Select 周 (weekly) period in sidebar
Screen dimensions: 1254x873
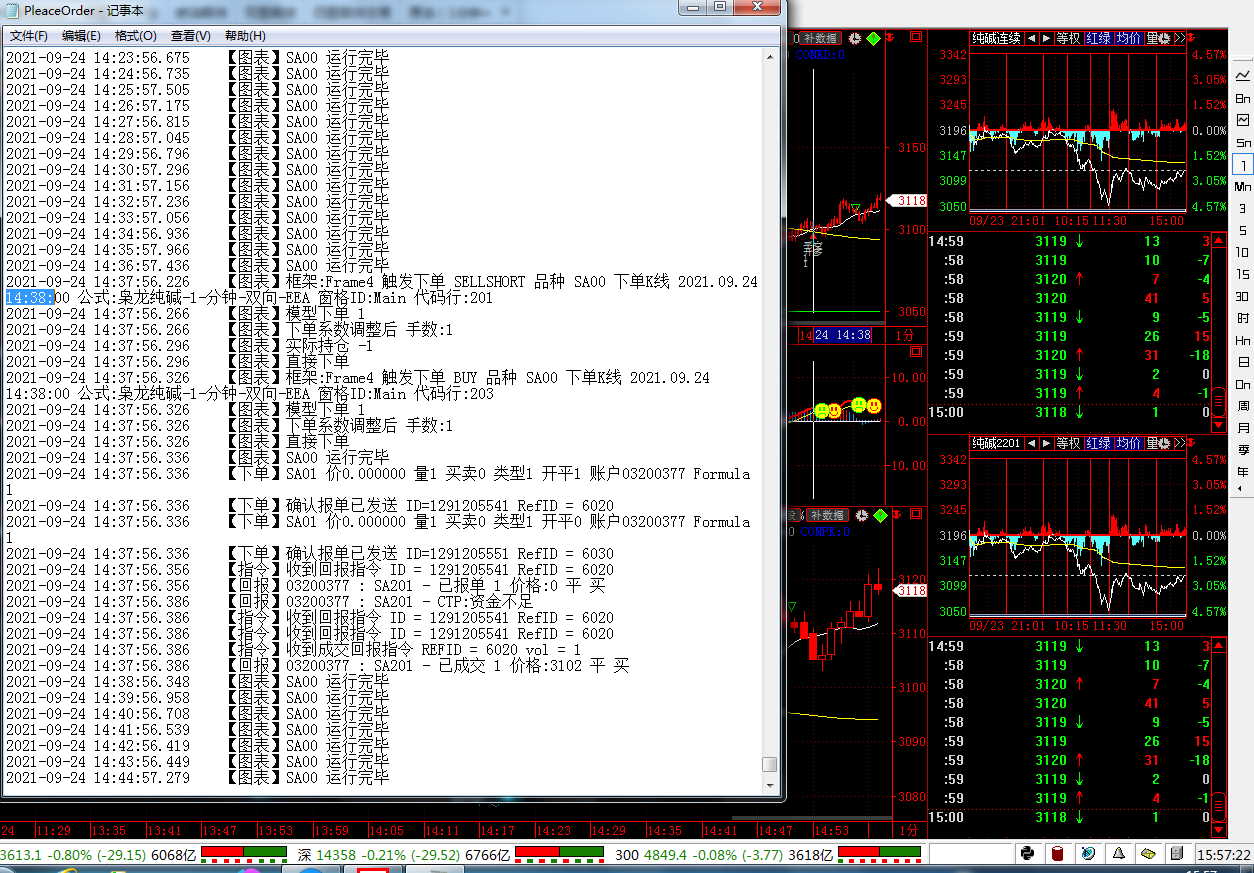click(1243, 405)
